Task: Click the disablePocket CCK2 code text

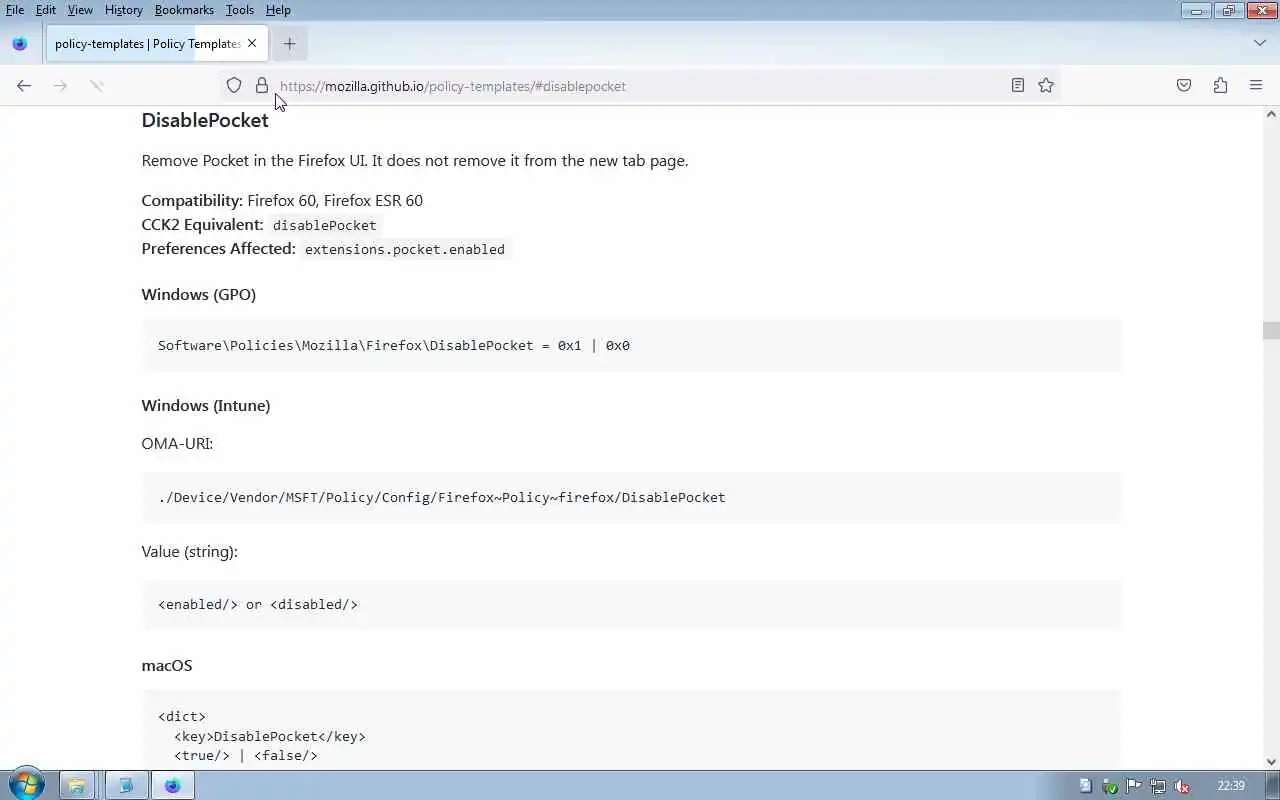Action: pyautogui.click(x=325, y=226)
